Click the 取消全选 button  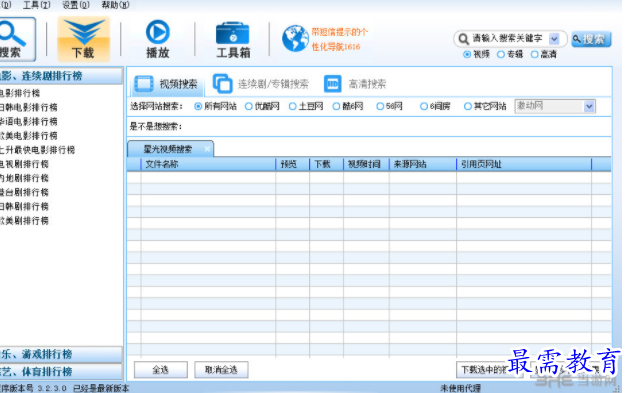click(x=221, y=370)
